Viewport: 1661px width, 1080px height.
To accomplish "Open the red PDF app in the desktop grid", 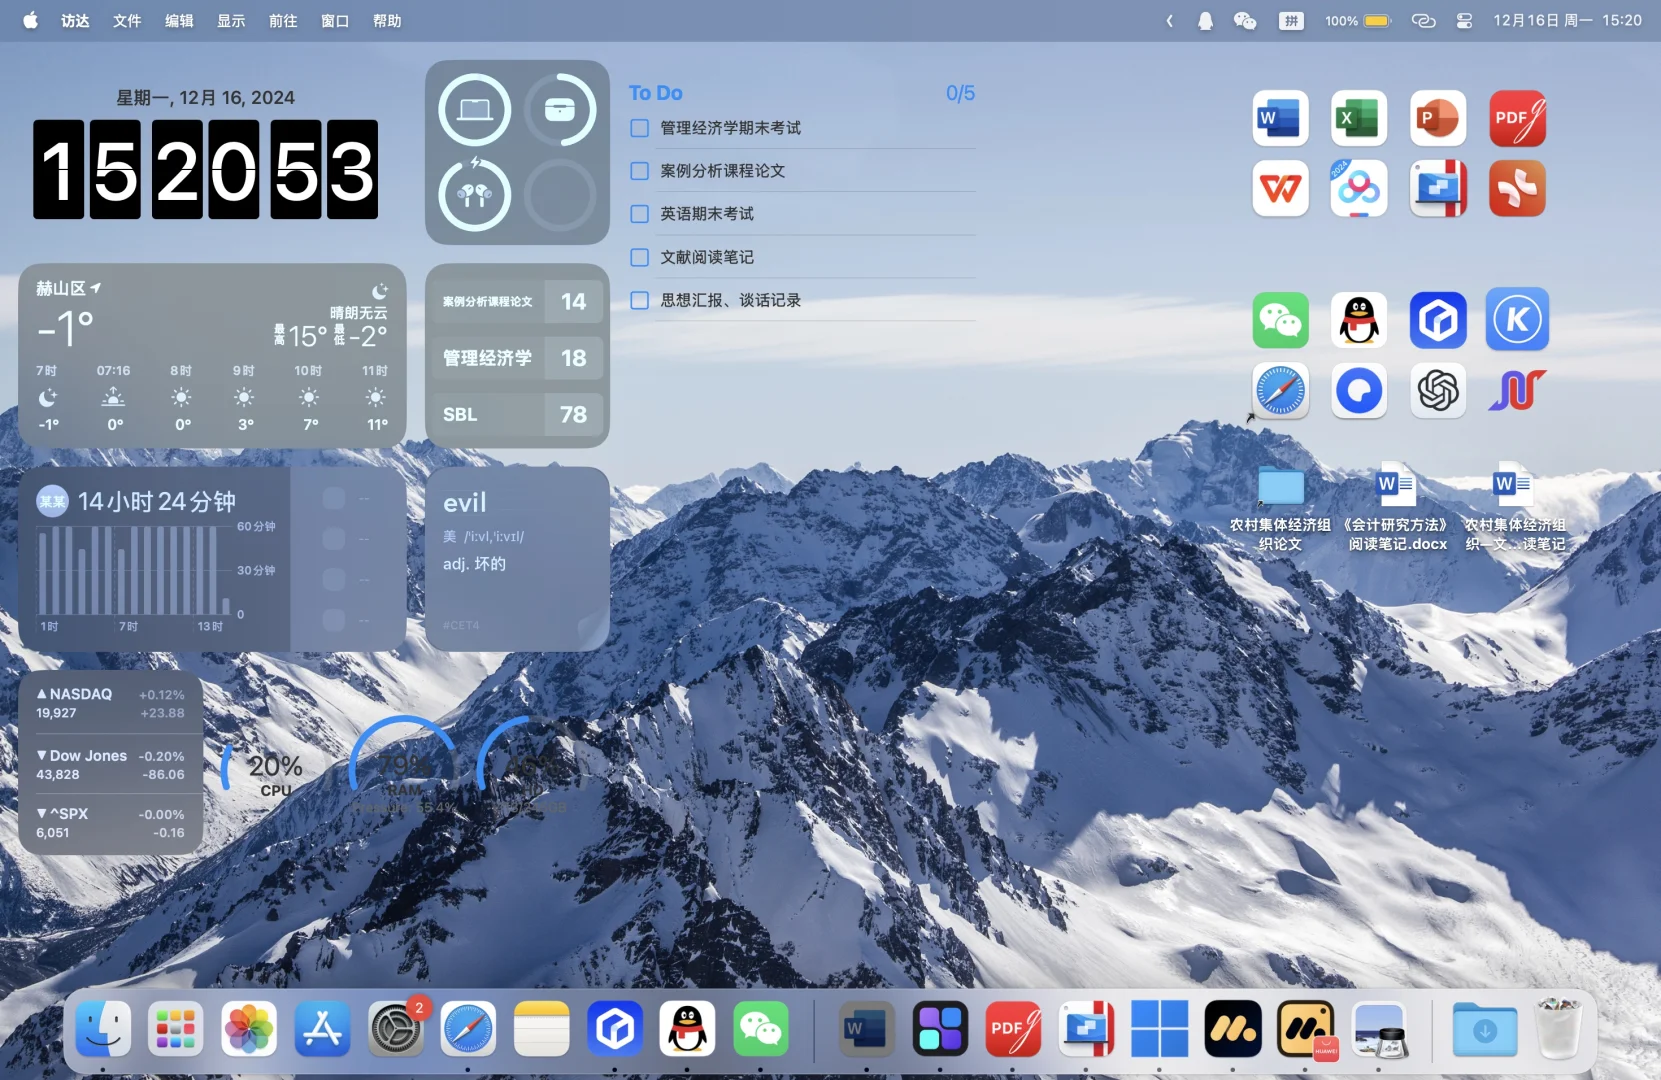I will pos(1517,118).
